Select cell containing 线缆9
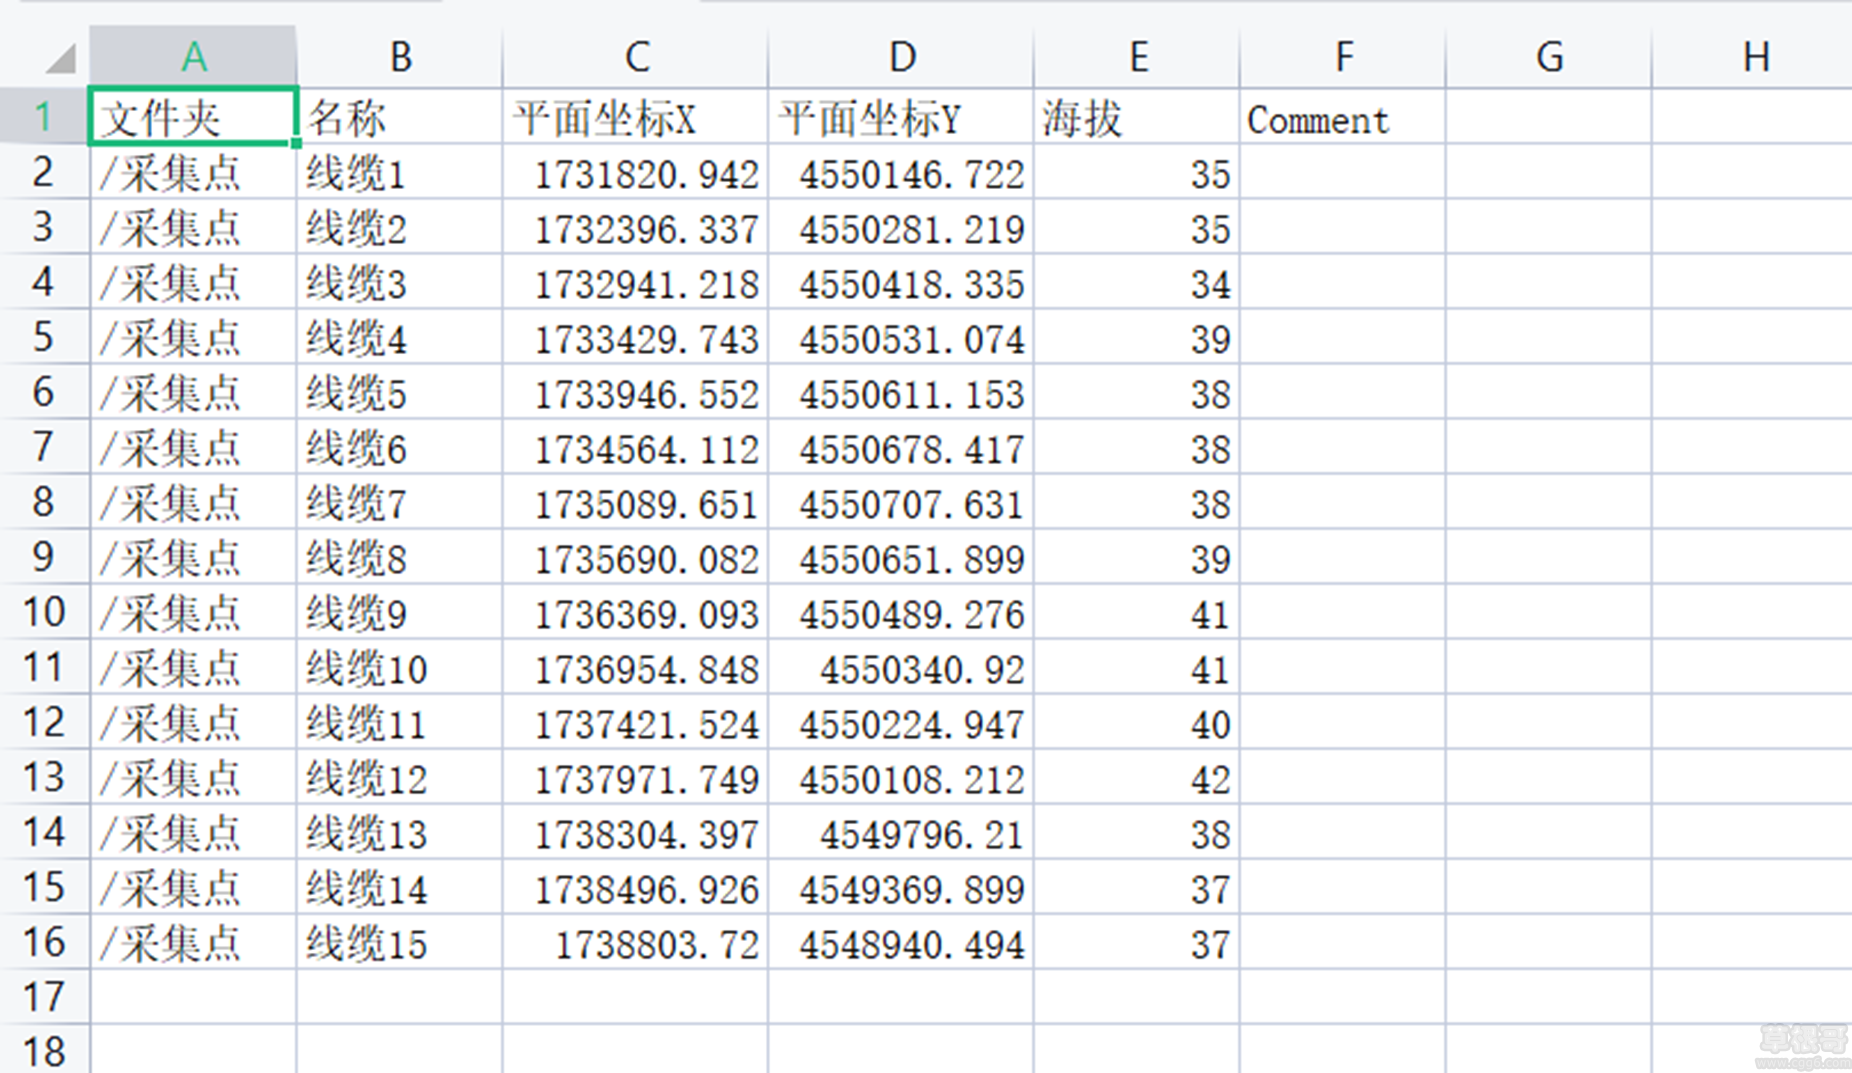 [x=400, y=612]
